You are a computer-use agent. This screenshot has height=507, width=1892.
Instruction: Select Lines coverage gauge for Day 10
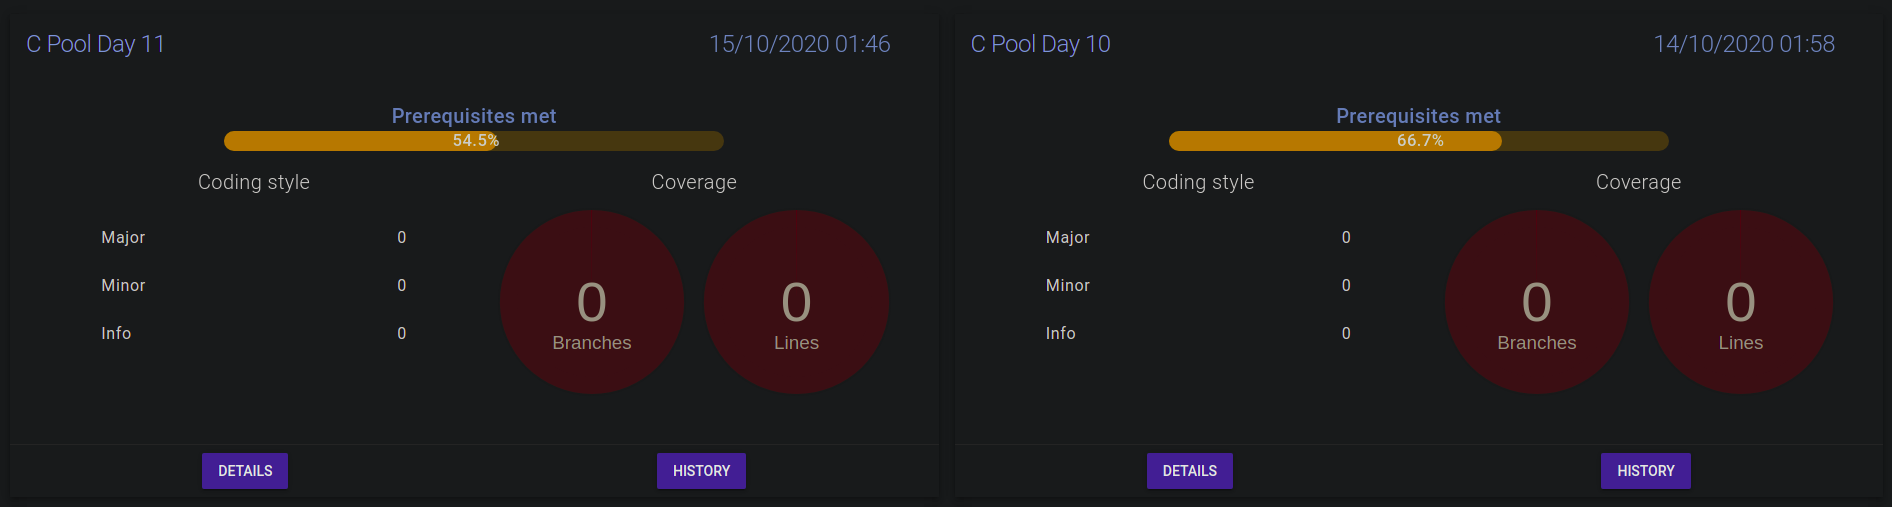[x=1740, y=302]
